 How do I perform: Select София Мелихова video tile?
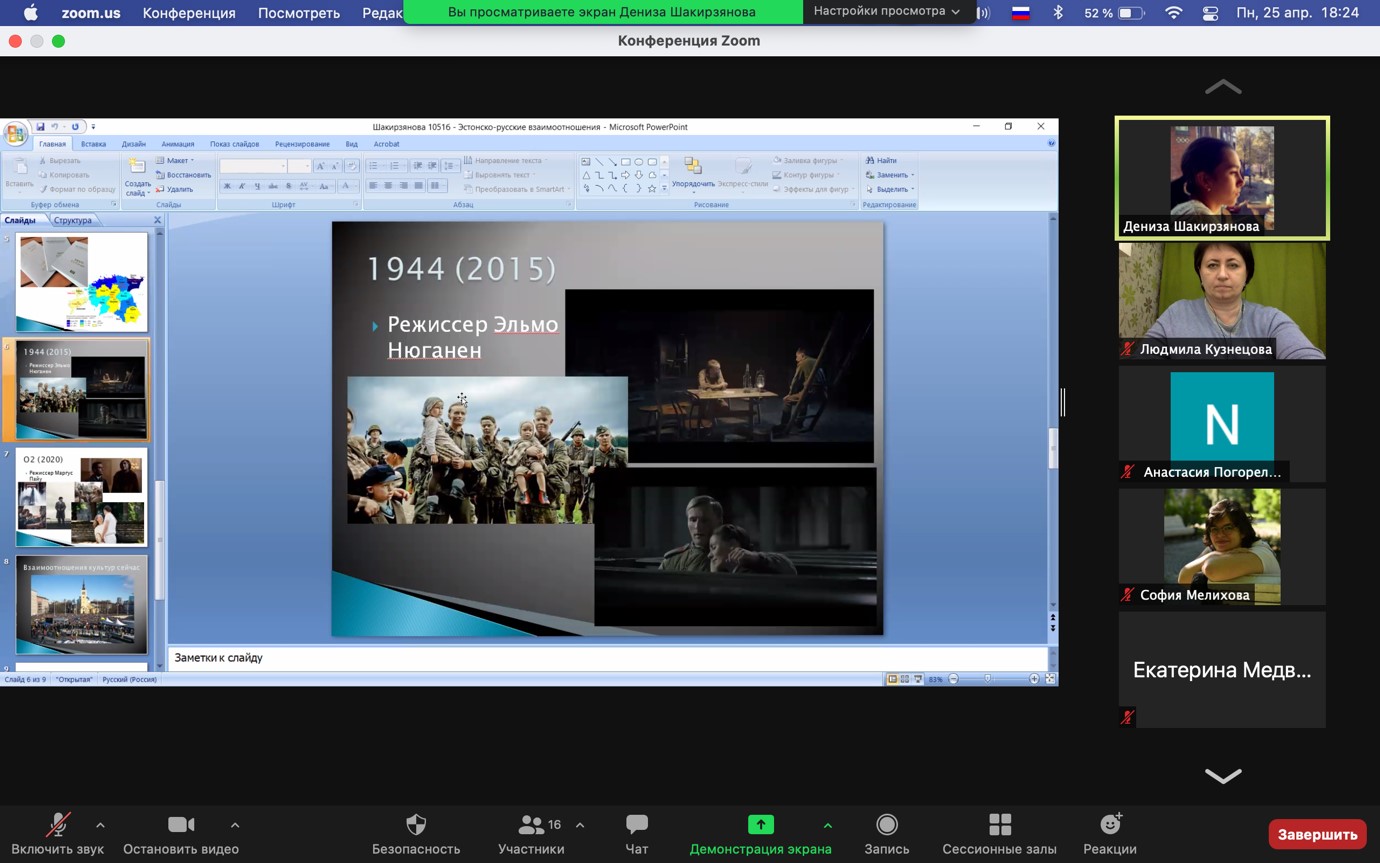coord(1222,547)
